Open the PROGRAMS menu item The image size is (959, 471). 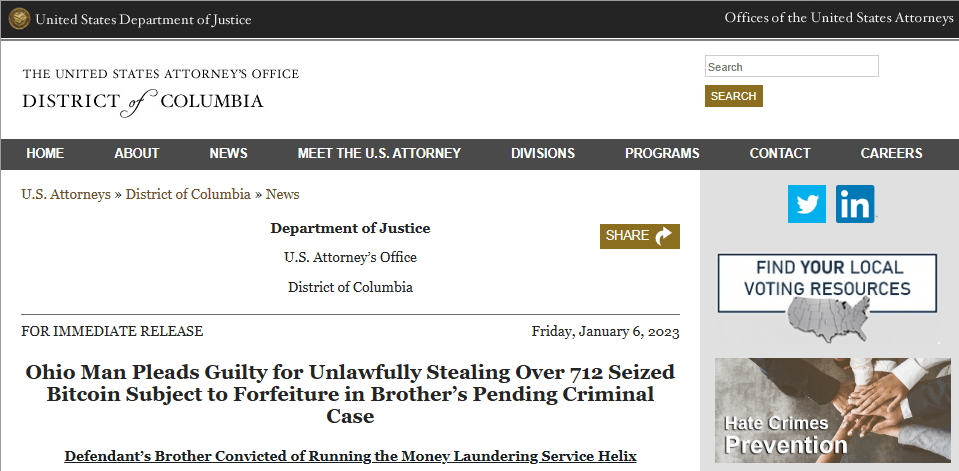pyautogui.click(x=662, y=154)
